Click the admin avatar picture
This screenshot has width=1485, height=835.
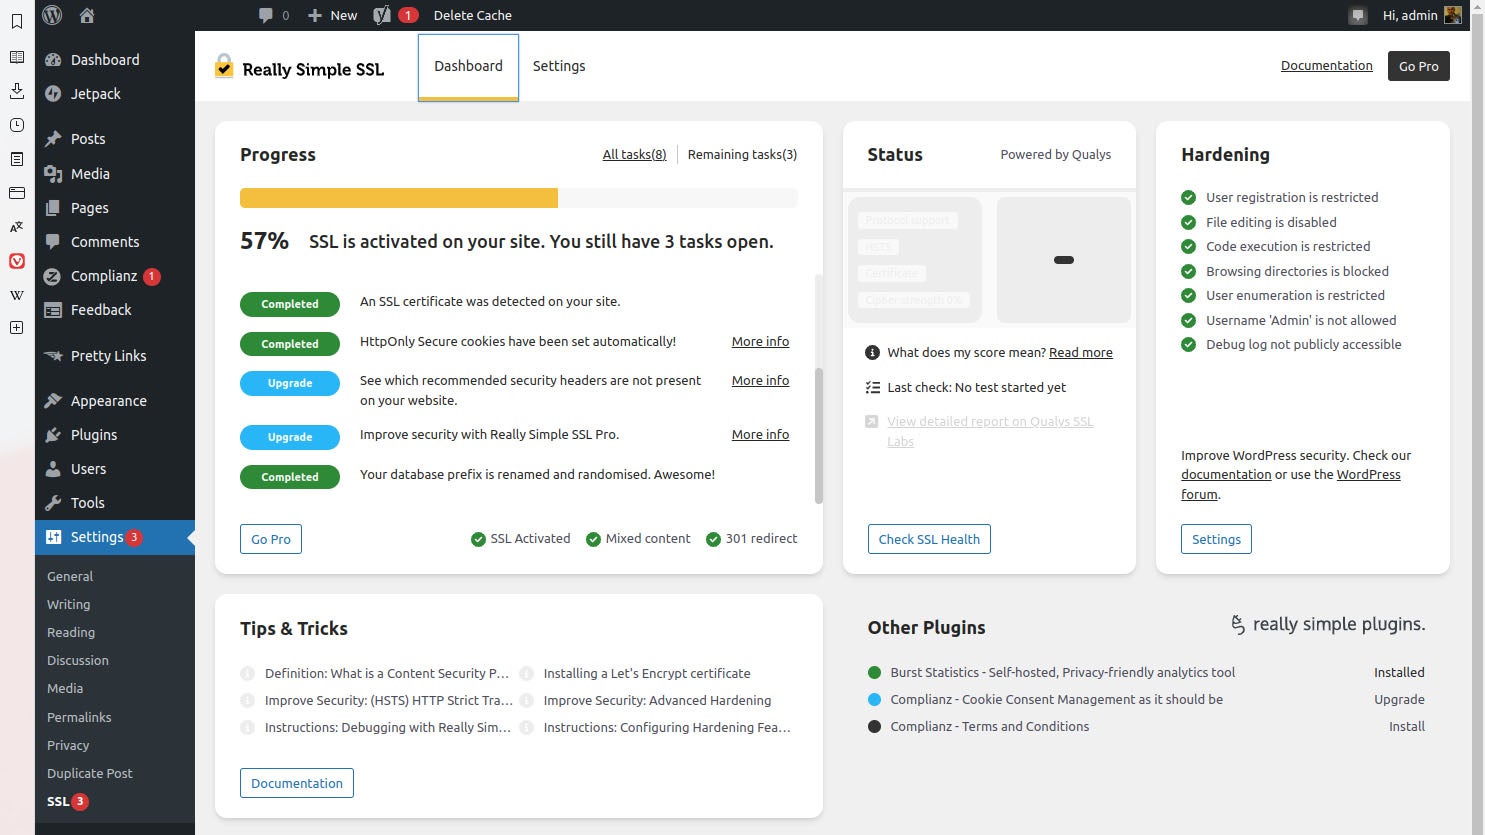coord(1452,15)
